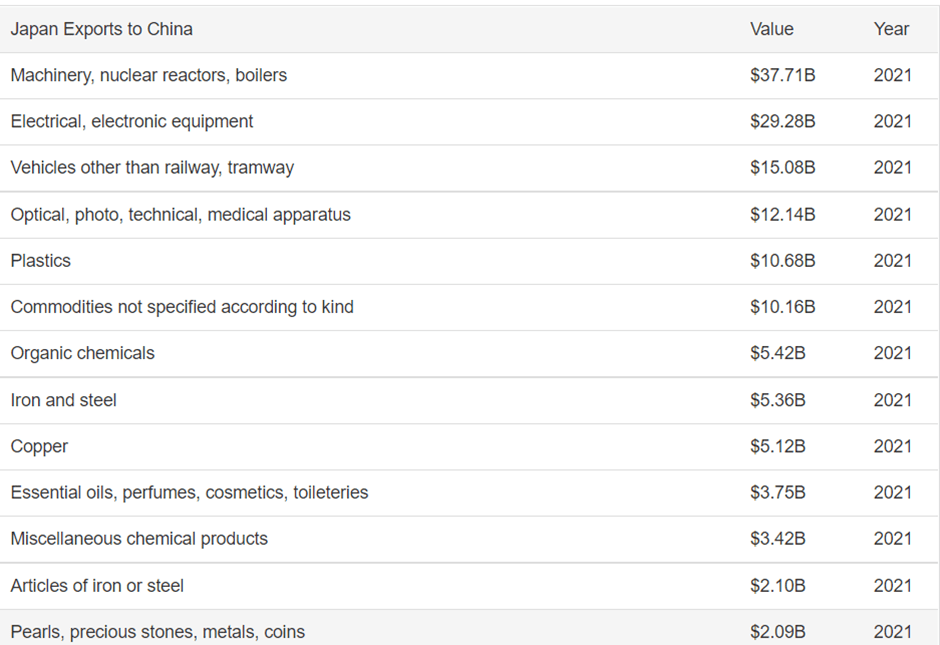
Task: Open 'Machinery, nuclear reactors, boilers' row link
Action: pyautogui.click(x=149, y=75)
